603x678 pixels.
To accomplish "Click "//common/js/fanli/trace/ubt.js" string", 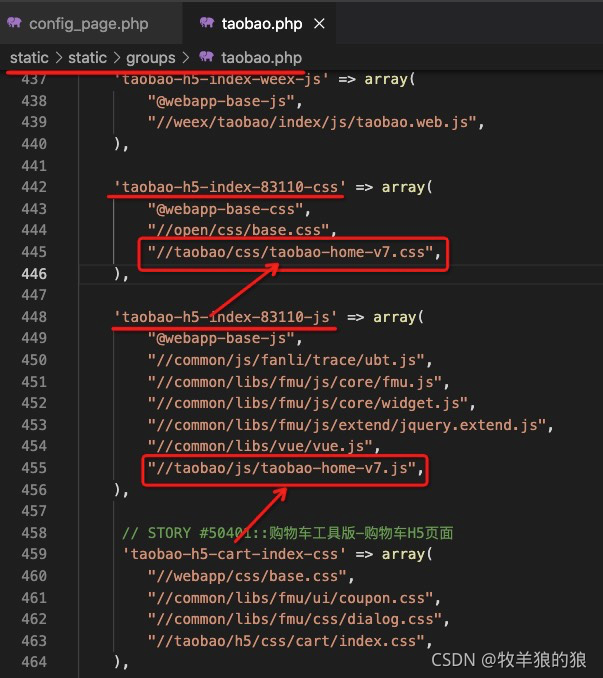I will pyautogui.click(x=286, y=360).
